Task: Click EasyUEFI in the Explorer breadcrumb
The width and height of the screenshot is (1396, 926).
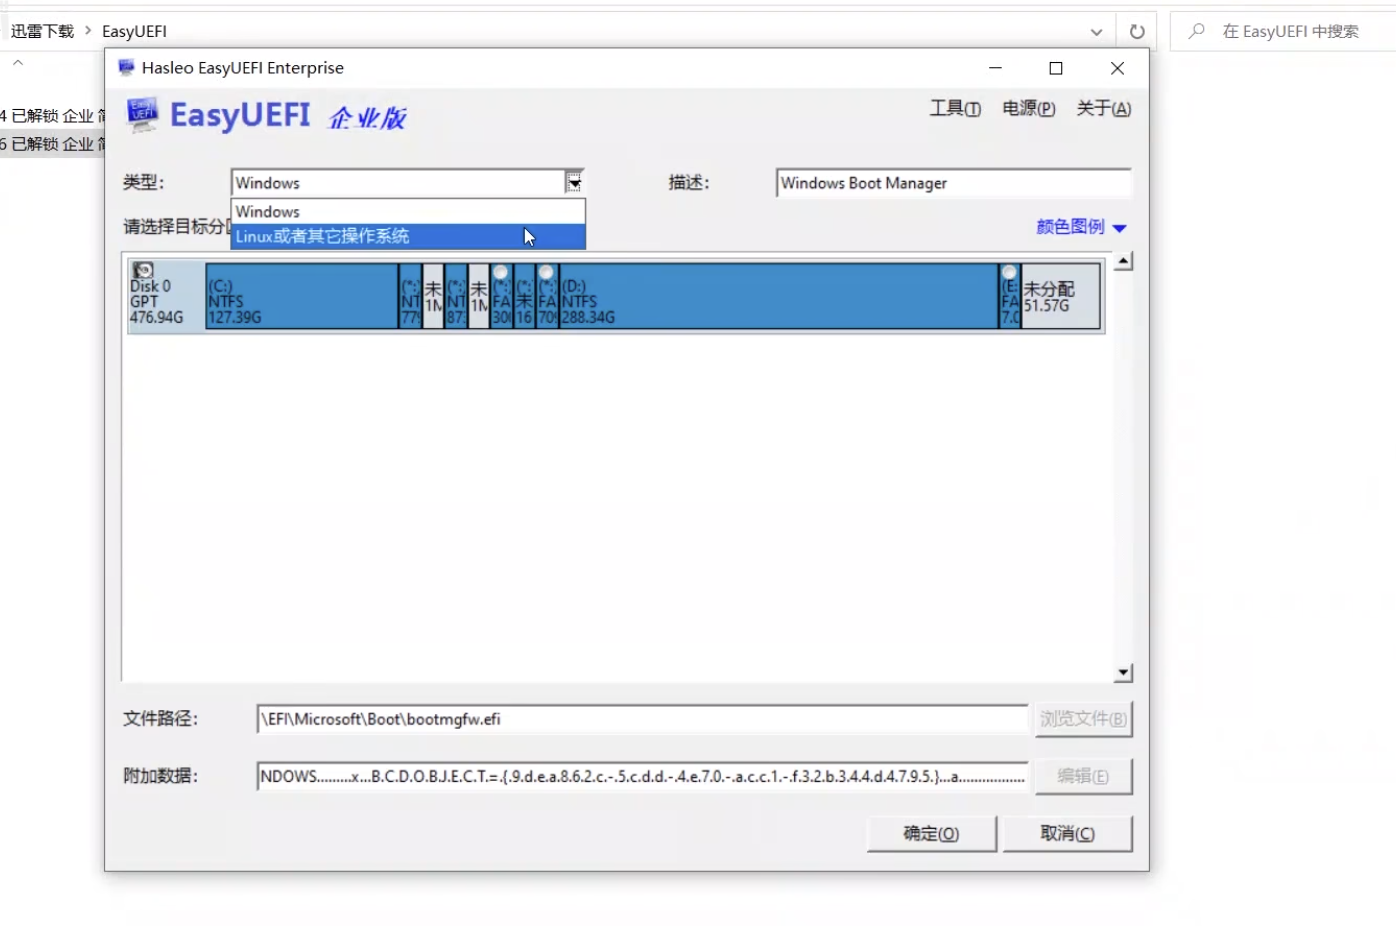Action: (134, 31)
